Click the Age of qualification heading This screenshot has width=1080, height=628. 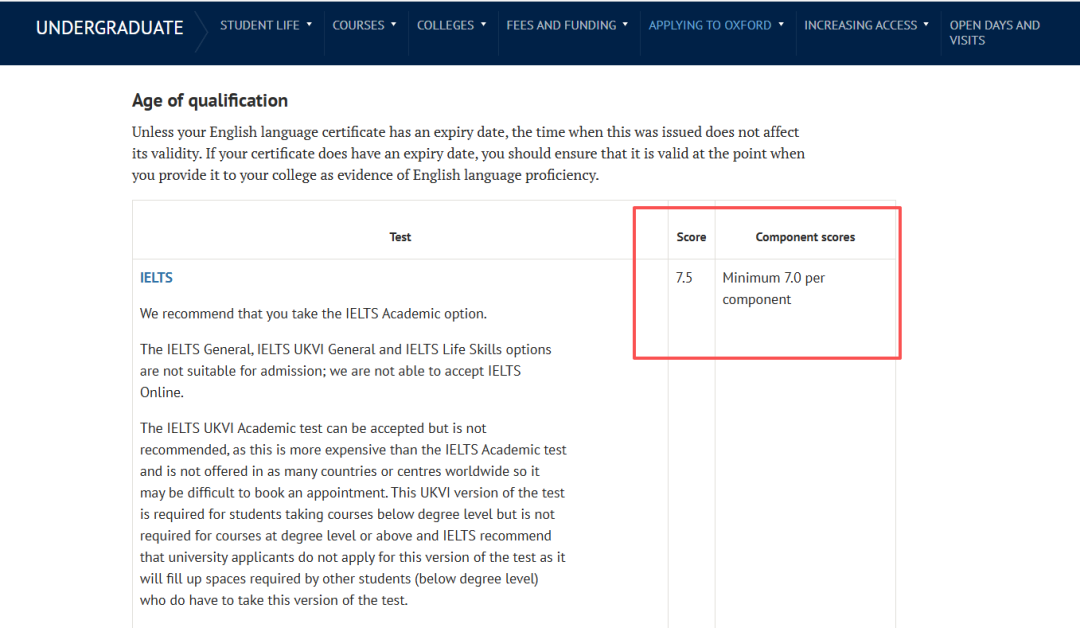[210, 101]
